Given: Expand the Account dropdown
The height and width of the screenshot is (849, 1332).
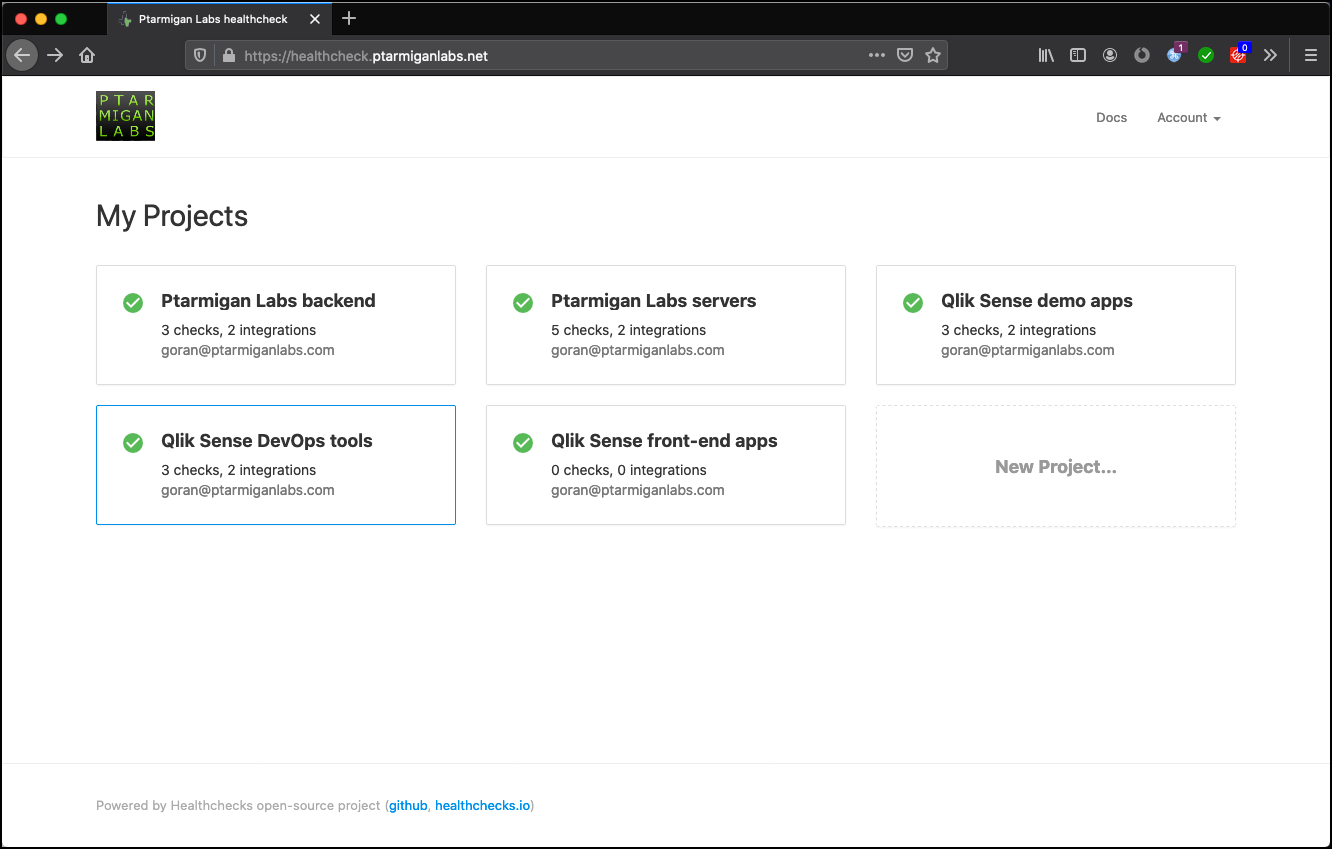Looking at the screenshot, I should click(x=1189, y=117).
